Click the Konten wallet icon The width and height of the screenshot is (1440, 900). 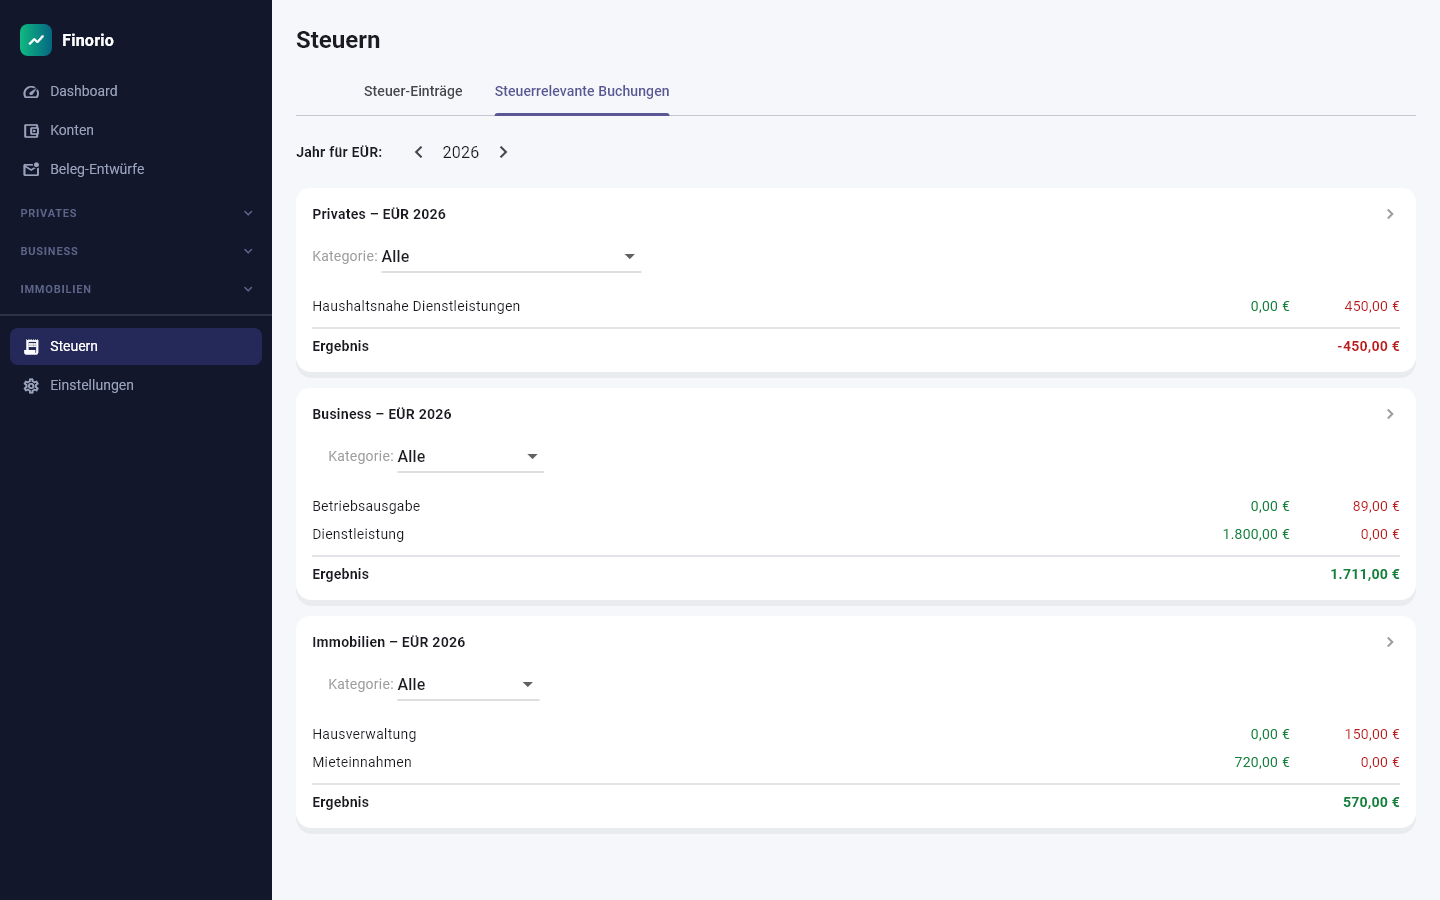coord(31,131)
